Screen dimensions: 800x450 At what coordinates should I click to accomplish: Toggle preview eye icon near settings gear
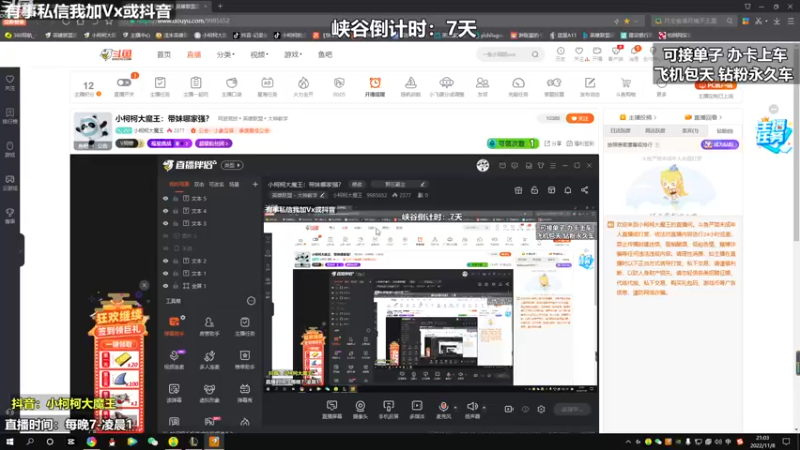(525, 409)
